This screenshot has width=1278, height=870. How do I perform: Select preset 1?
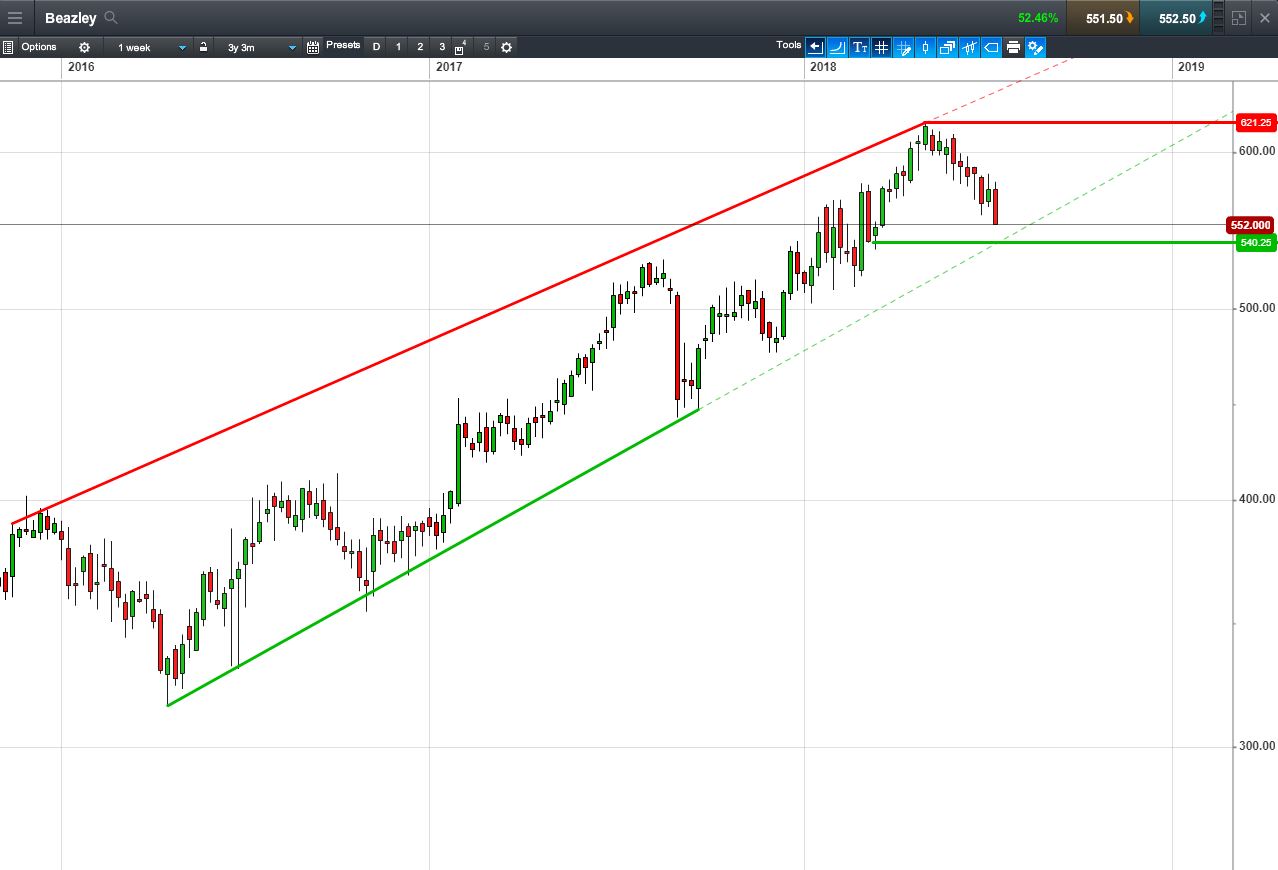click(398, 47)
